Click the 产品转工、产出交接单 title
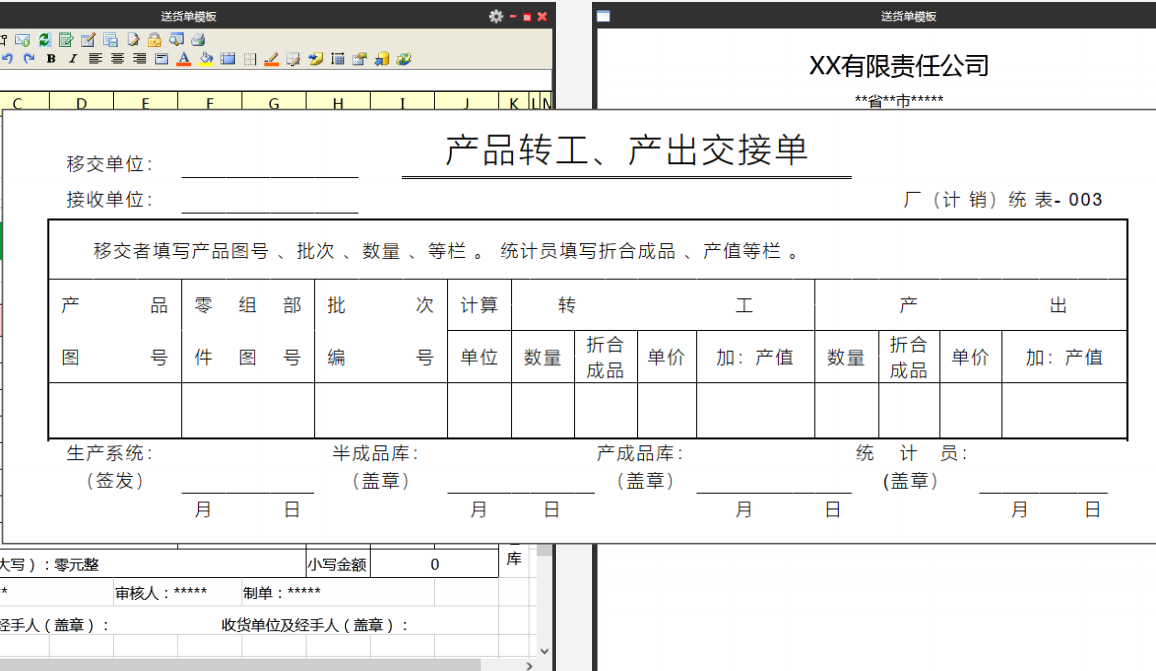Screen dimensions: 1156x671 (627, 150)
